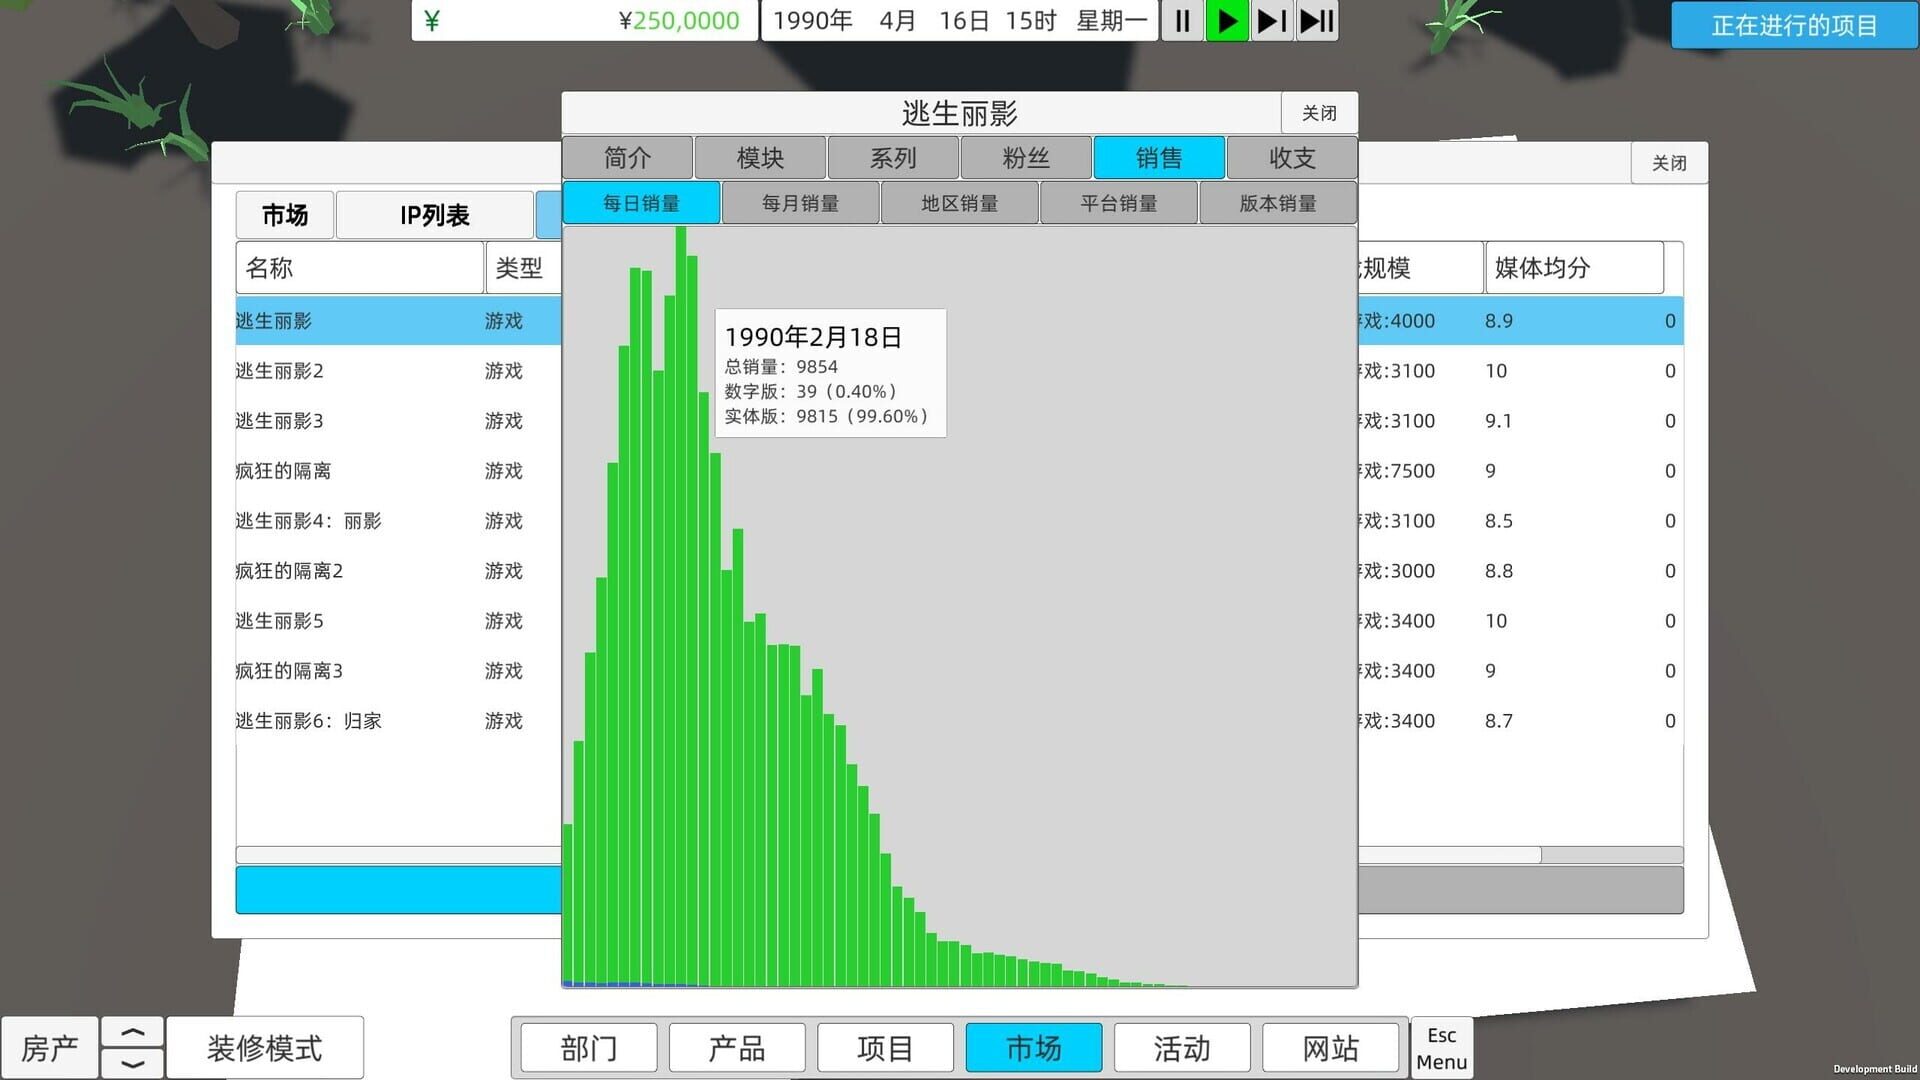Screen dimensions: 1920x1080
Task: Switch to 粉丝 tab
Action: pyautogui.click(x=1026, y=158)
